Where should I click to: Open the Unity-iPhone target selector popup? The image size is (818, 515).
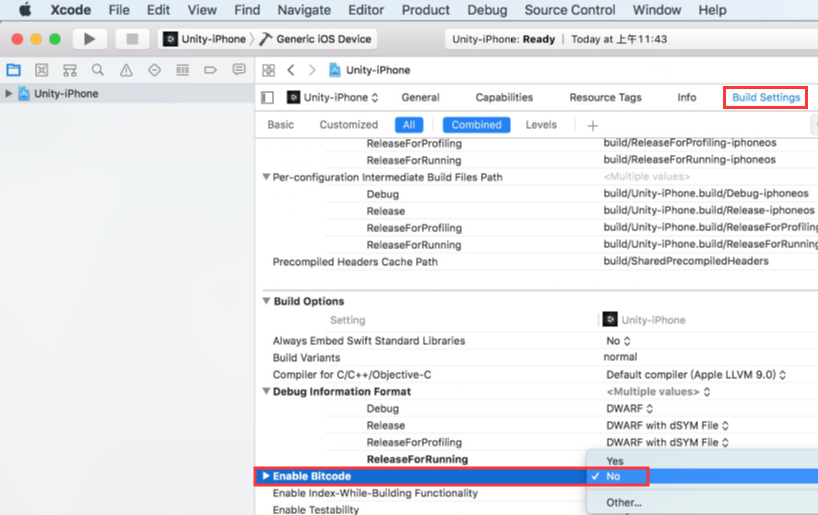point(332,98)
